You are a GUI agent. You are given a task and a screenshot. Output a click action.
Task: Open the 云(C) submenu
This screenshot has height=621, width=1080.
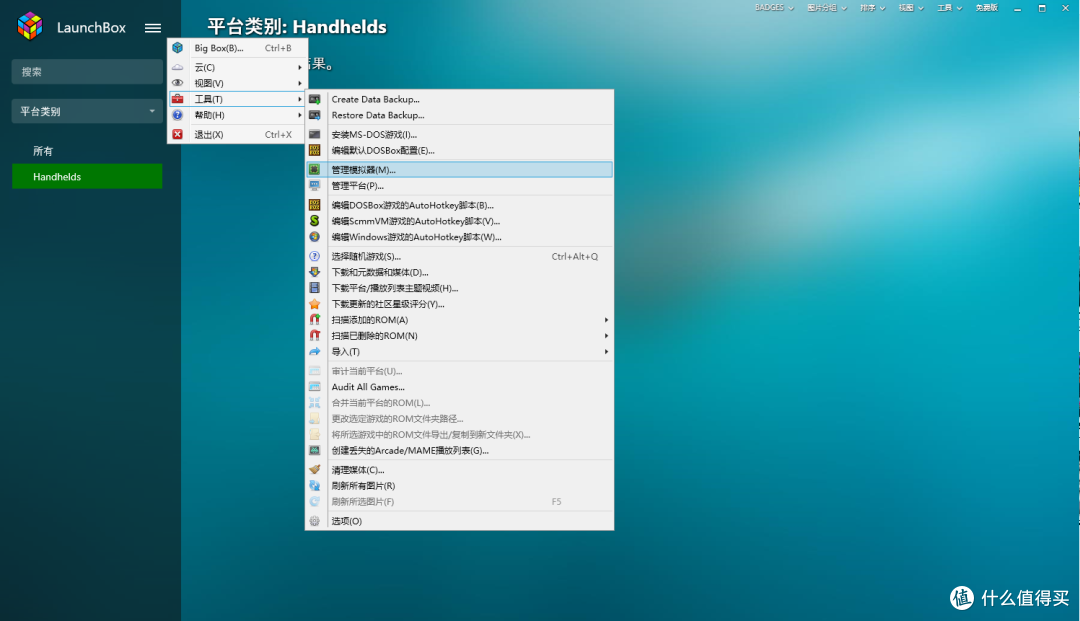pos(237,67)
